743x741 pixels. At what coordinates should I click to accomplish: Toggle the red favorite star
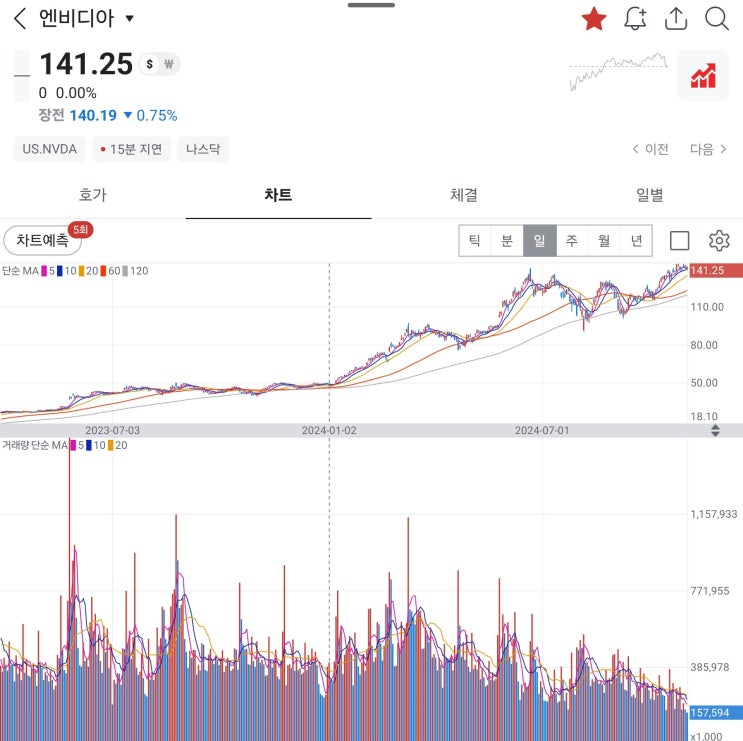pyautogui.click(x=594, y=18)
